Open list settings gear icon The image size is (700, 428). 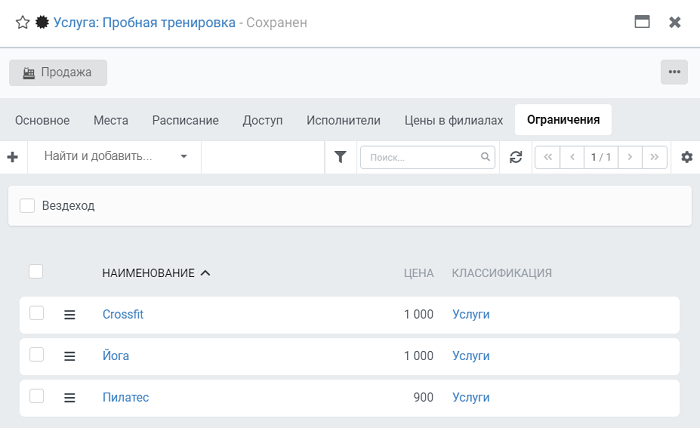pos(687,157)
